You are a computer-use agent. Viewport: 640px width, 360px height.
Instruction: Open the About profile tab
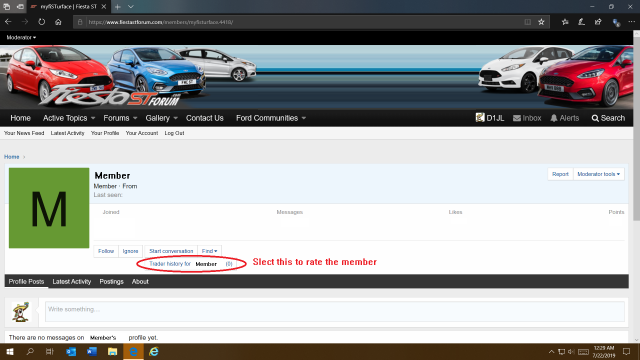(140, 282)
